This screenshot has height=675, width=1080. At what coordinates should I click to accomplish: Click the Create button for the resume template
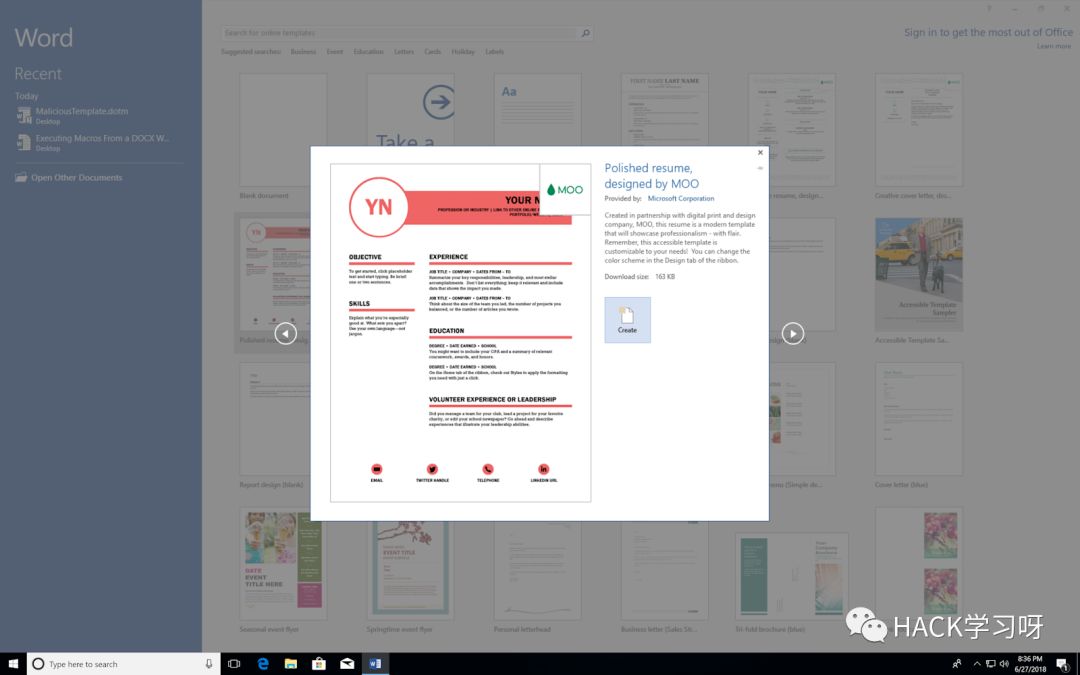[x=627, y=320]
